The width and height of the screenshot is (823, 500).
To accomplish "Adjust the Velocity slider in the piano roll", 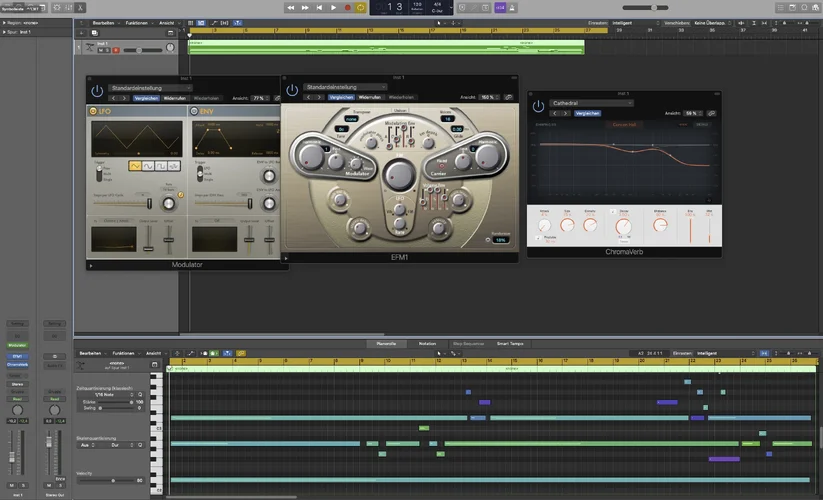I will [112, 480].
